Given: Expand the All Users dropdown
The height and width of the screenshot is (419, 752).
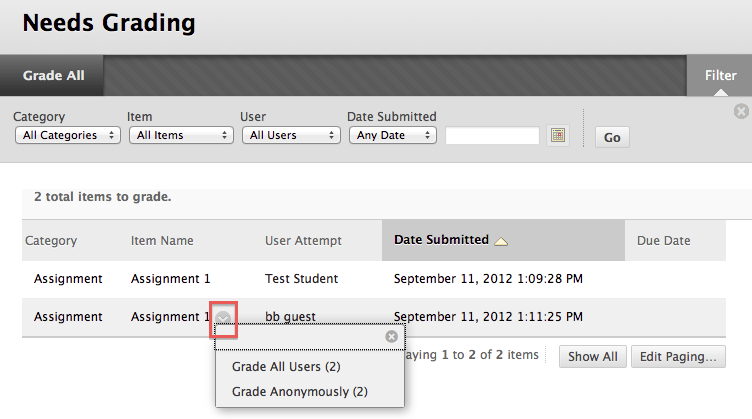Looking at the screenshot, I should click(x=291, y=135).
